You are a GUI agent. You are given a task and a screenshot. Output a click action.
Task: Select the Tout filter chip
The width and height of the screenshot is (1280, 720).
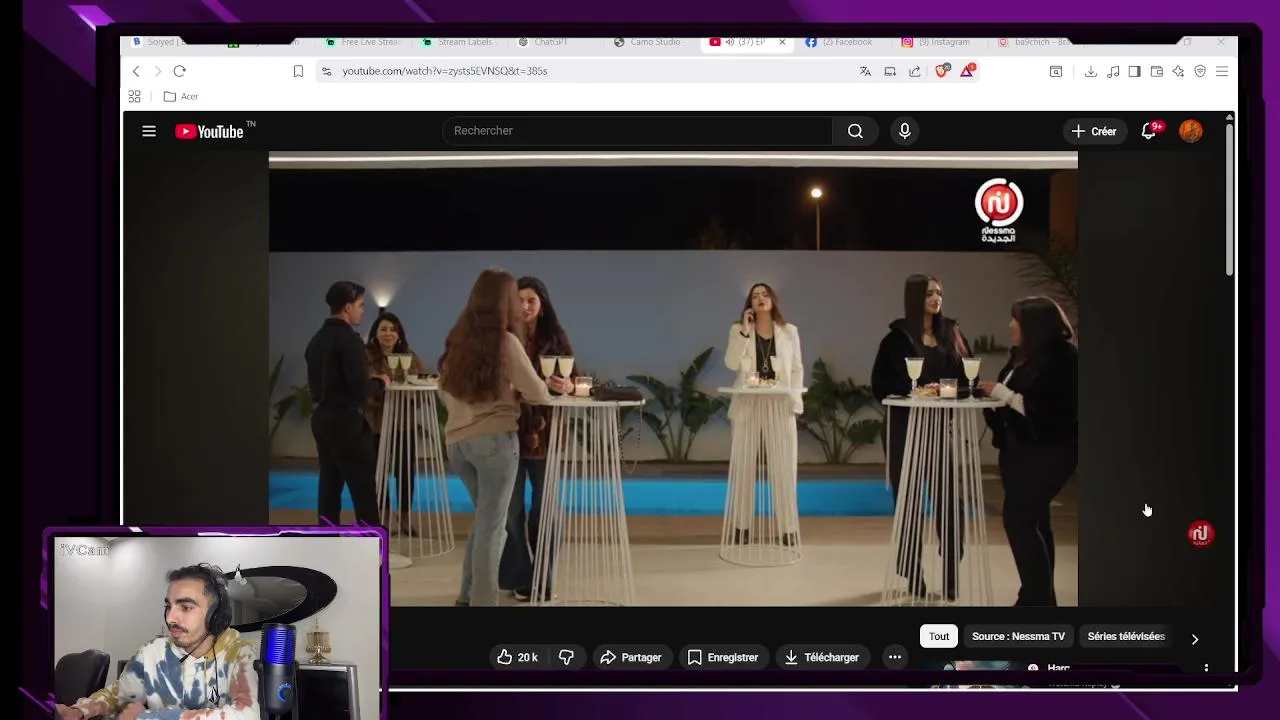(x=939, y=636)
